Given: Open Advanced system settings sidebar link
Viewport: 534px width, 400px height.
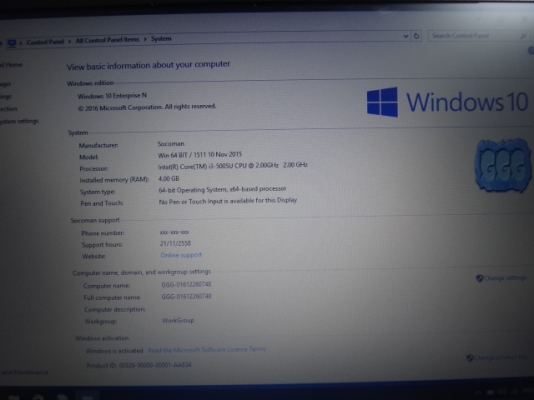Looking at the screenshot, I should [19, 121].
